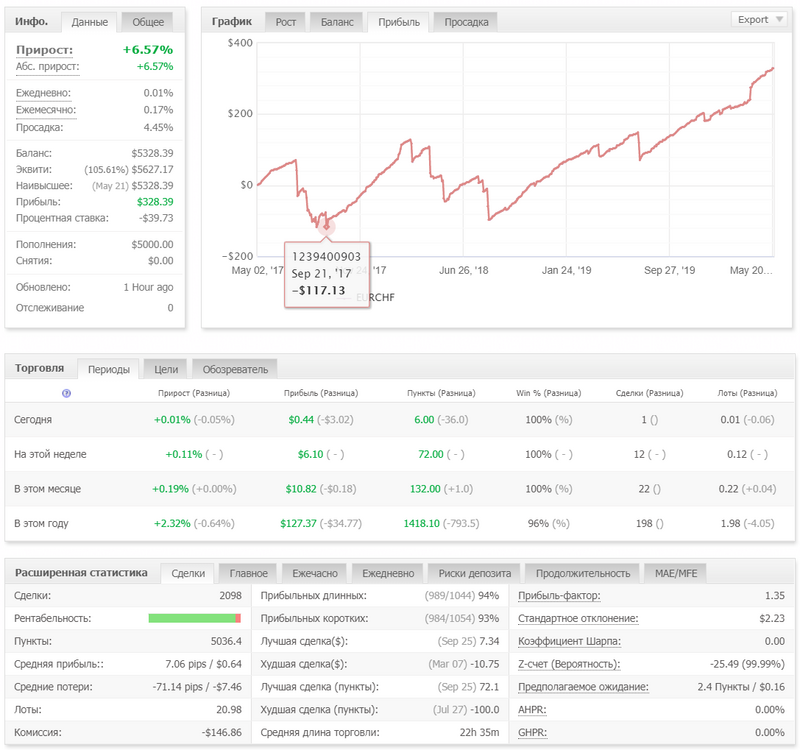The width and height of the screenshot is (800, 750).
Task: Click the $5627.17 Эквити value
Action: pyautogui.click(x=152, y=169)
